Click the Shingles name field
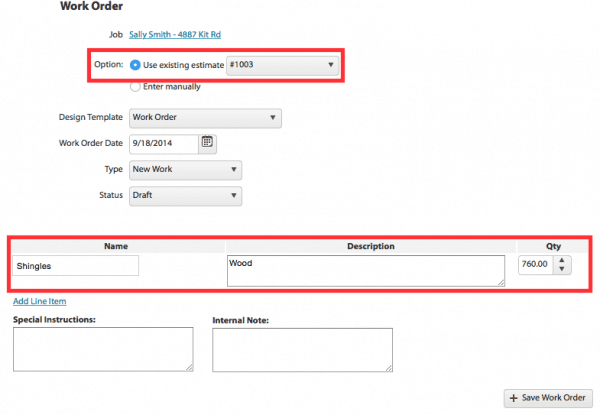Image resolution: width=600 pixels, height=415 pixels. pos(75,266)
